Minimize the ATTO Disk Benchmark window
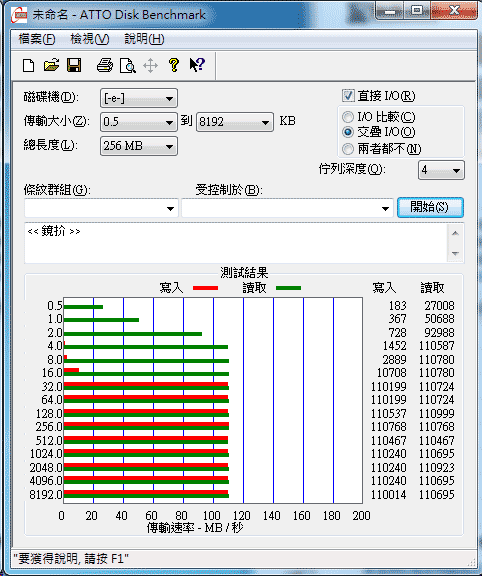 (390, 11)
